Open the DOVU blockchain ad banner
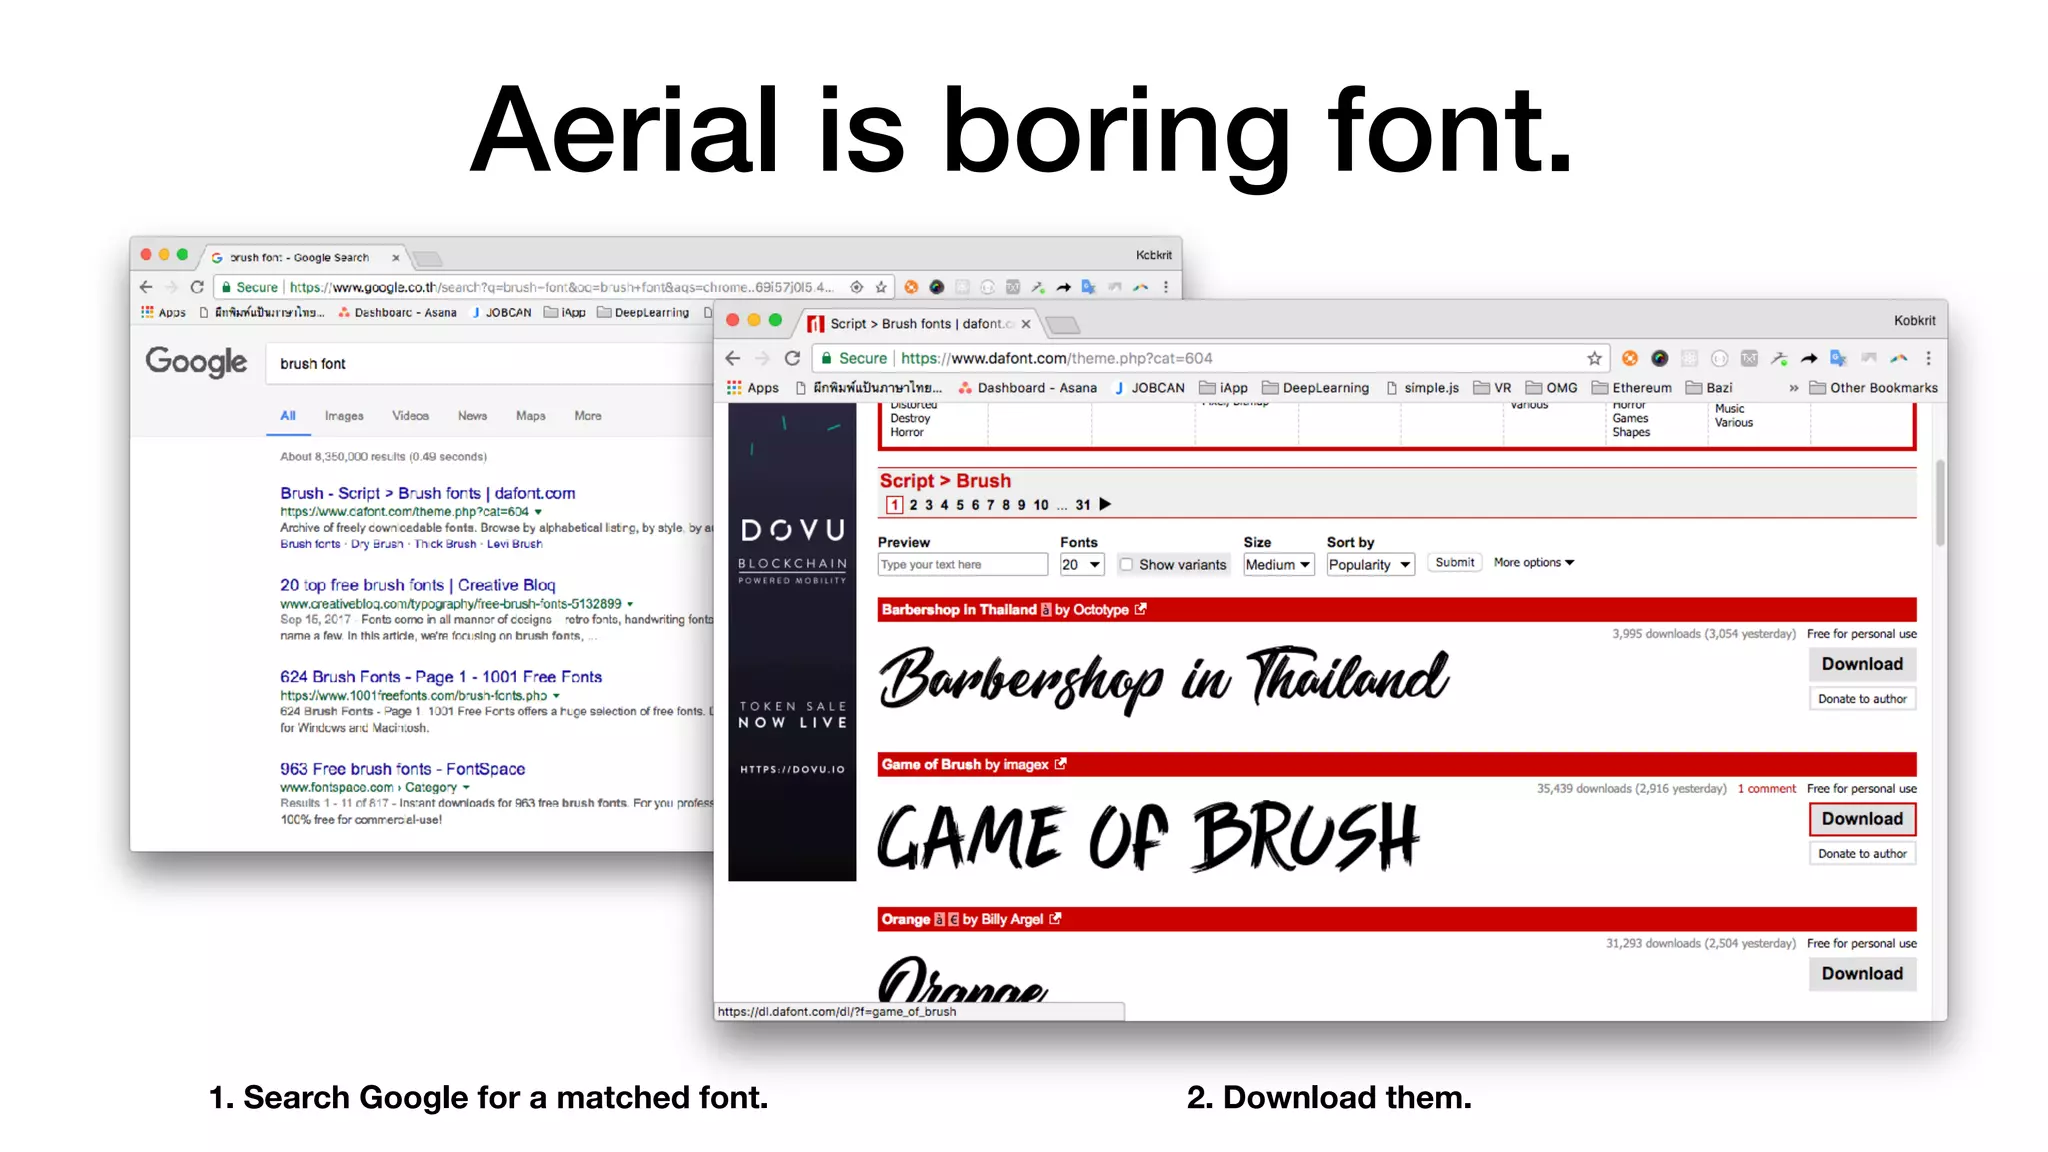 point(792,642)
